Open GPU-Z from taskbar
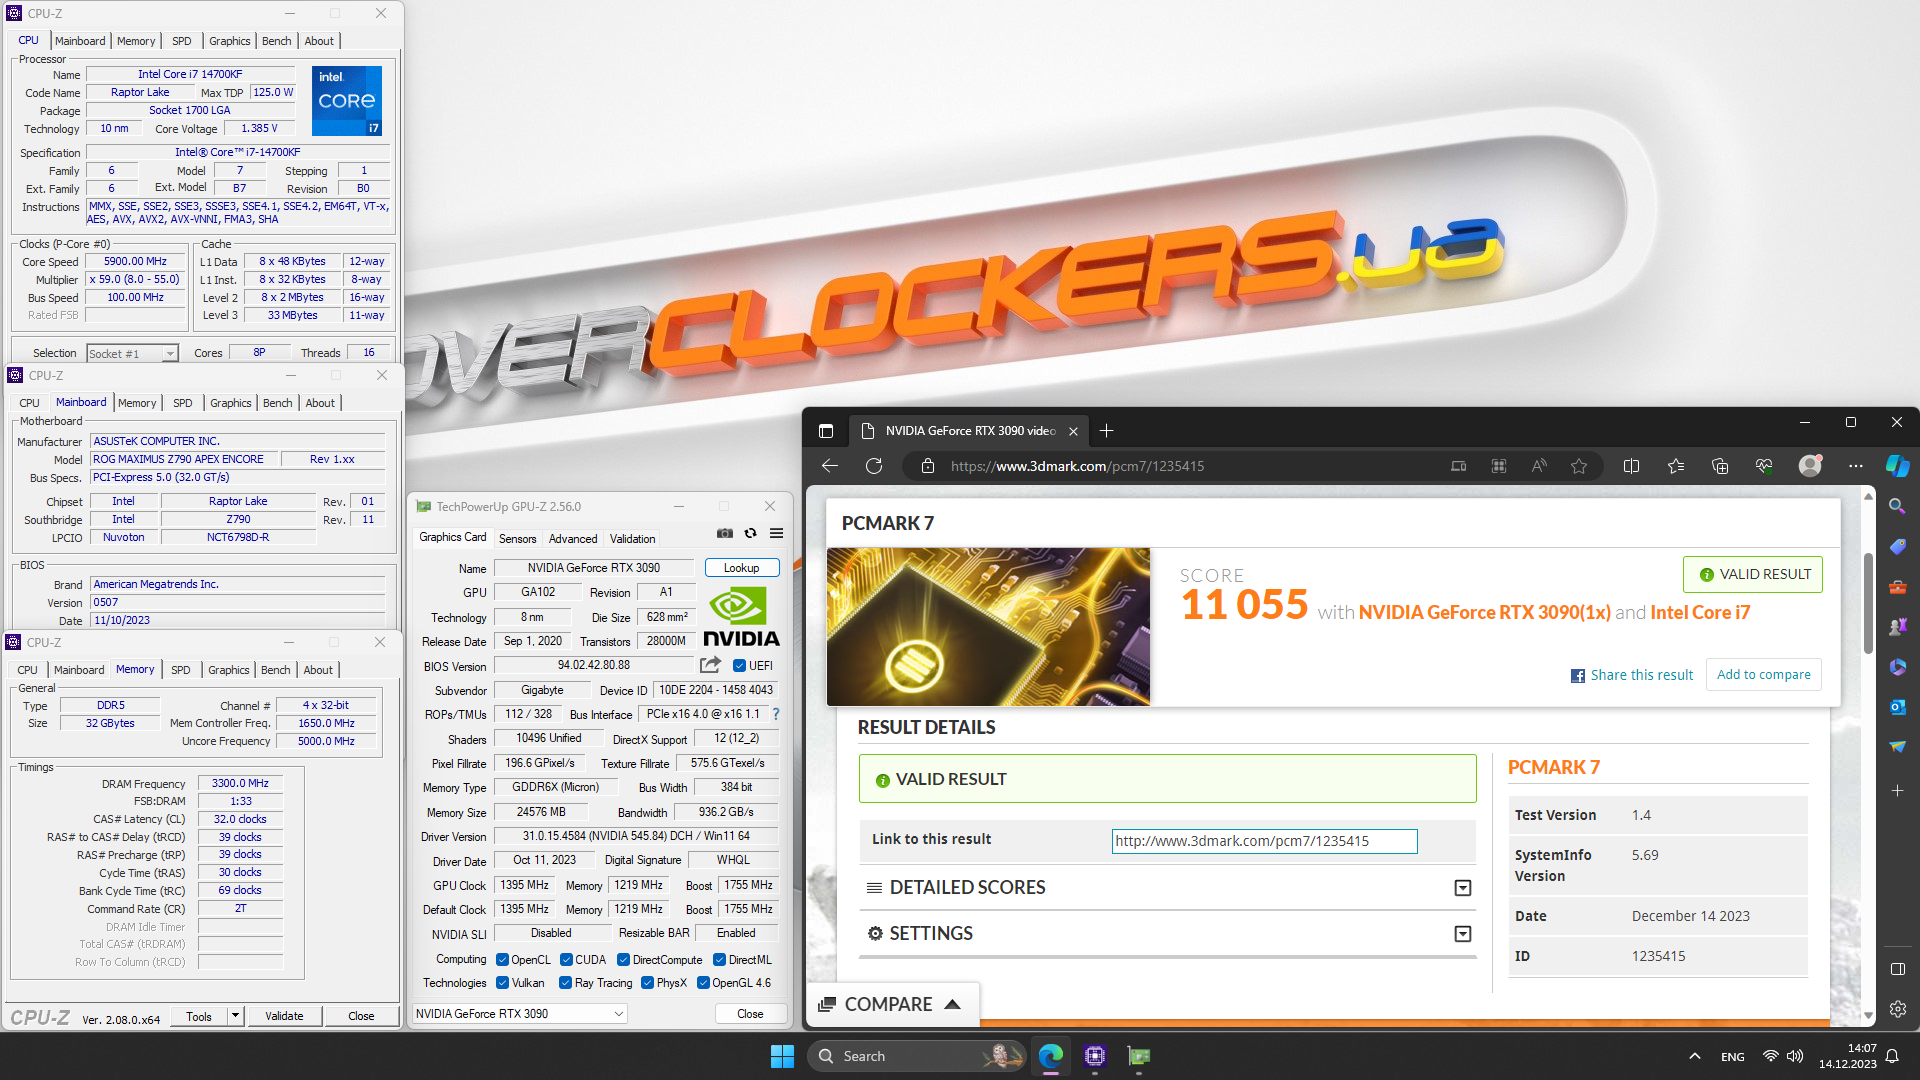 (1139, 1056)
